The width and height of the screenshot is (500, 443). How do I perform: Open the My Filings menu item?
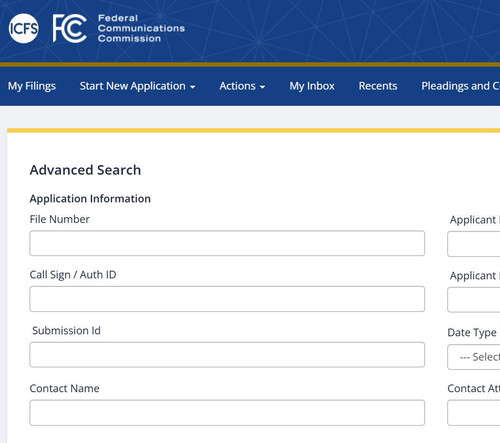pos(32,86)
